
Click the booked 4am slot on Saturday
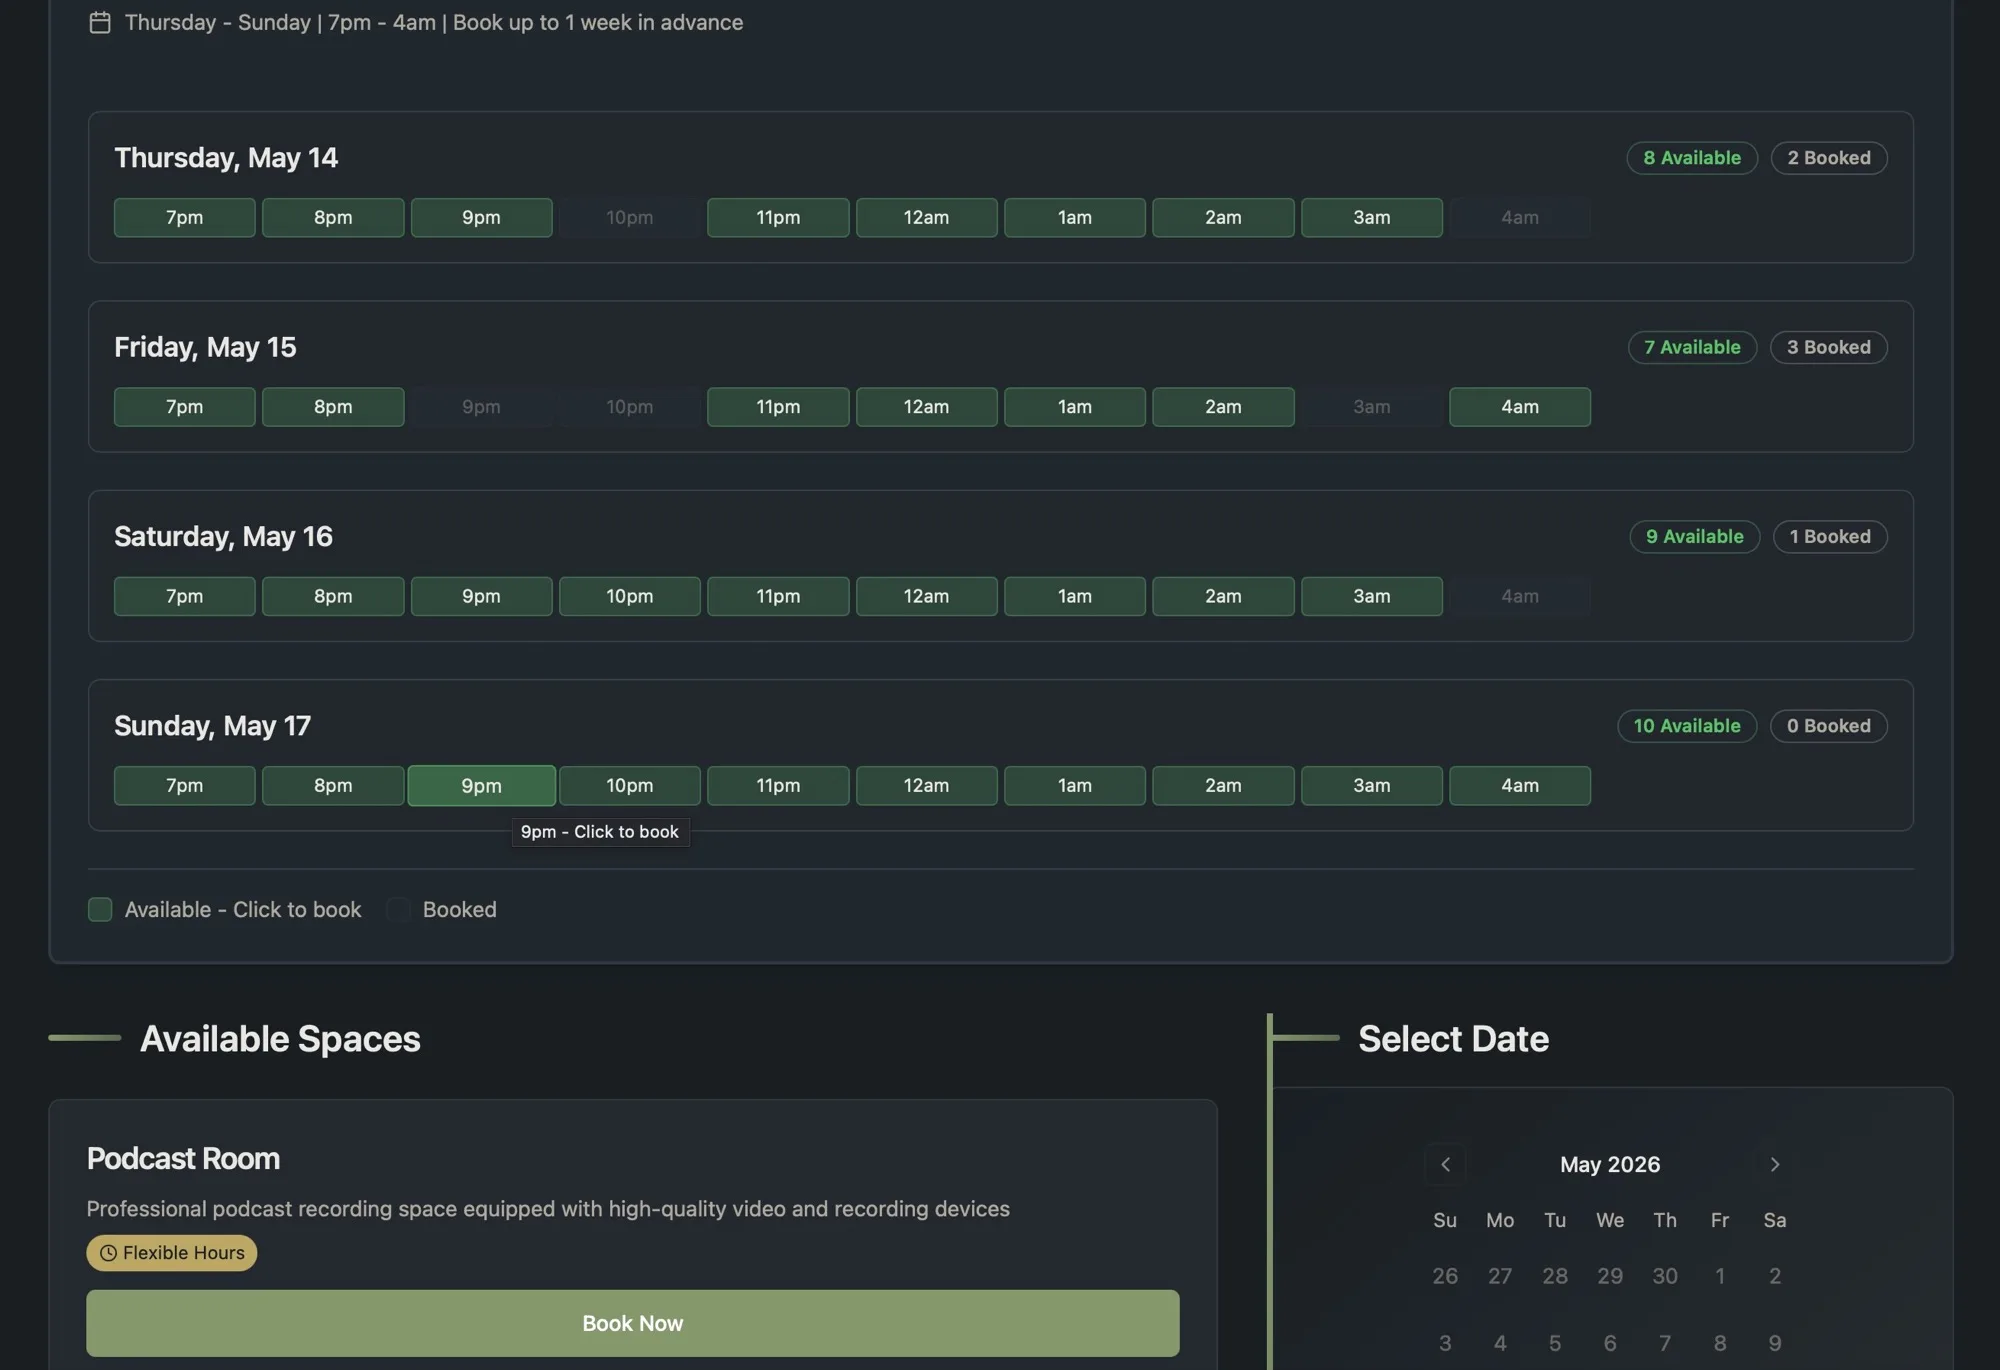[x=1520, y=596]
